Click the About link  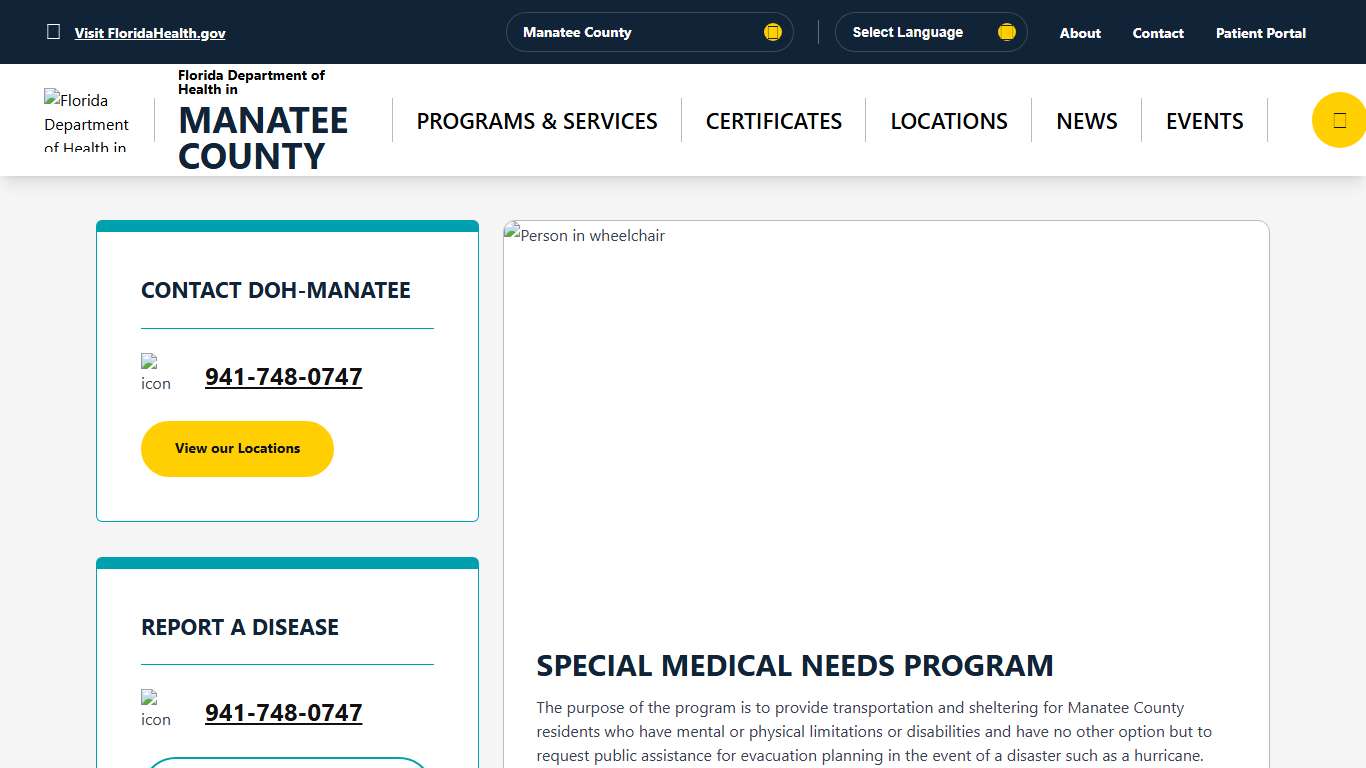1079,33
